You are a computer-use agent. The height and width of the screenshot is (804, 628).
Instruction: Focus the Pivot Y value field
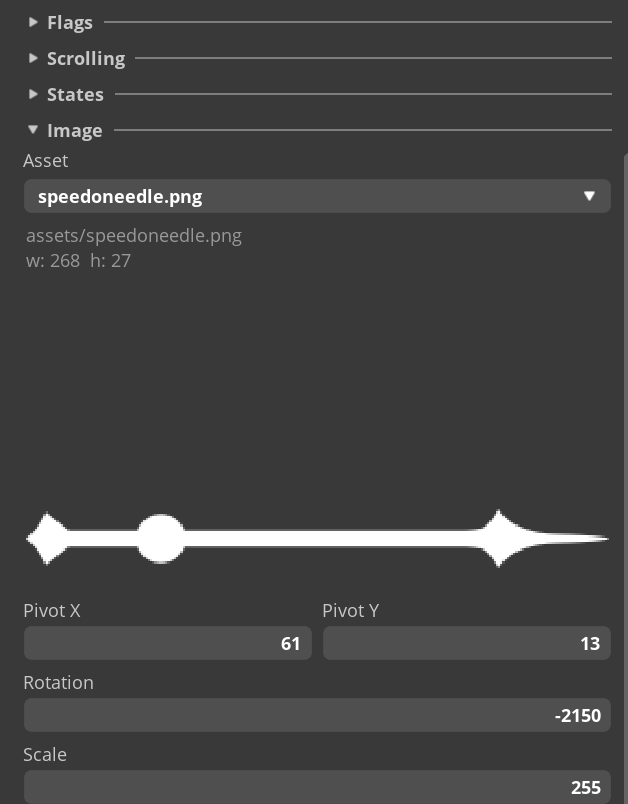[x=466, y=644]
